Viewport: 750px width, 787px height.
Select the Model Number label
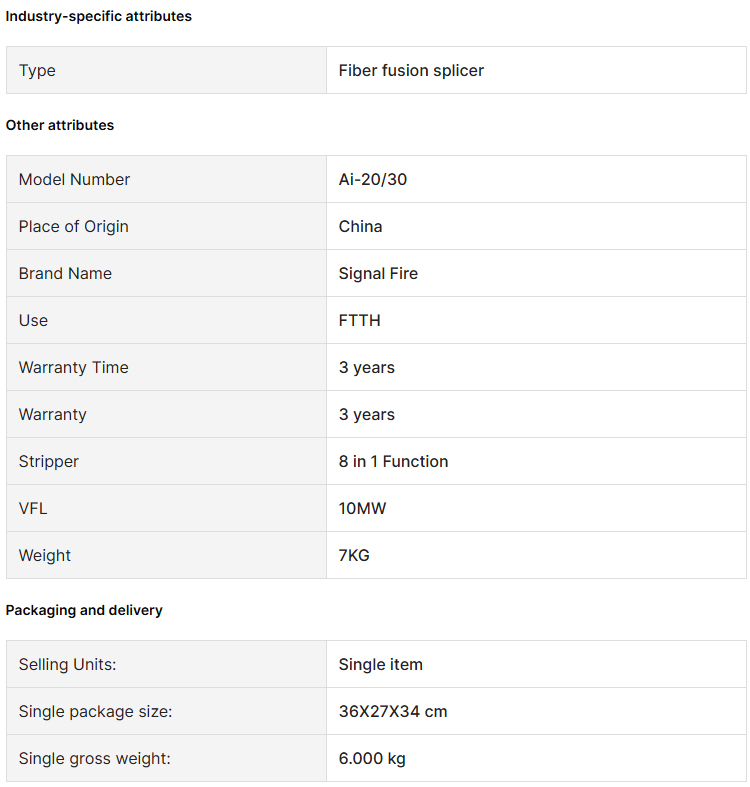click(74, 179)
